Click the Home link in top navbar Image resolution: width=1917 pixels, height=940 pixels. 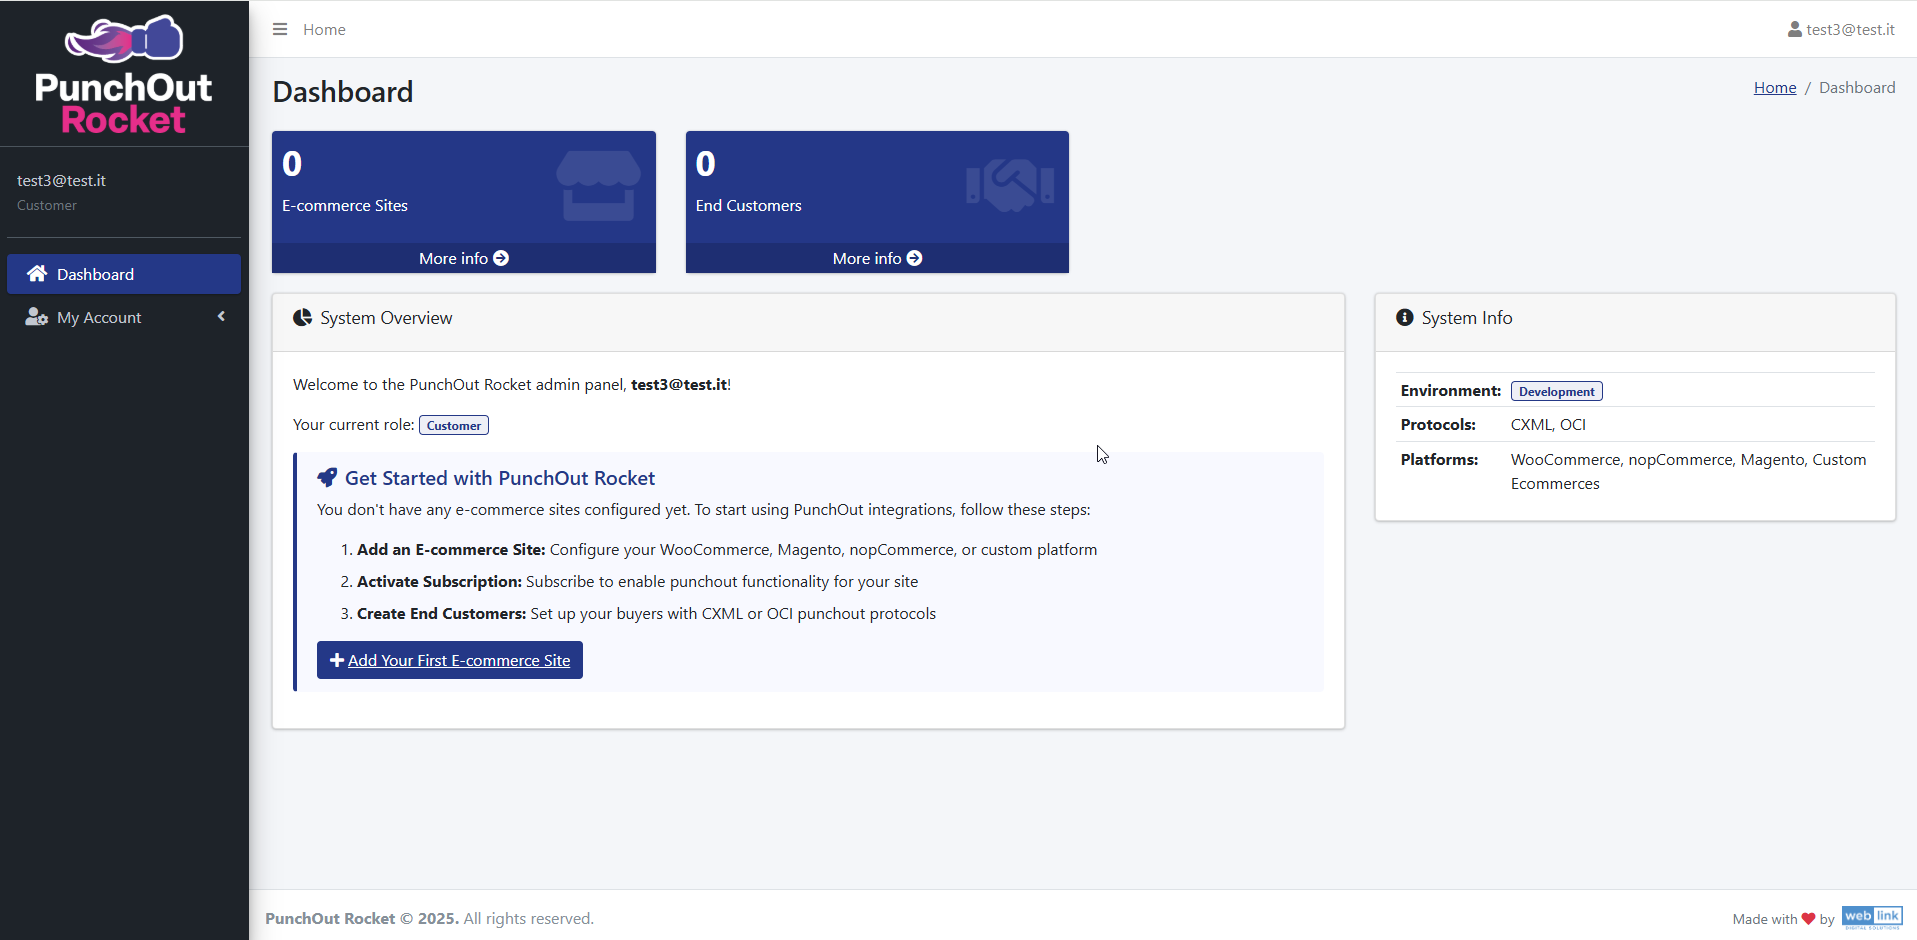coord(324,30)
